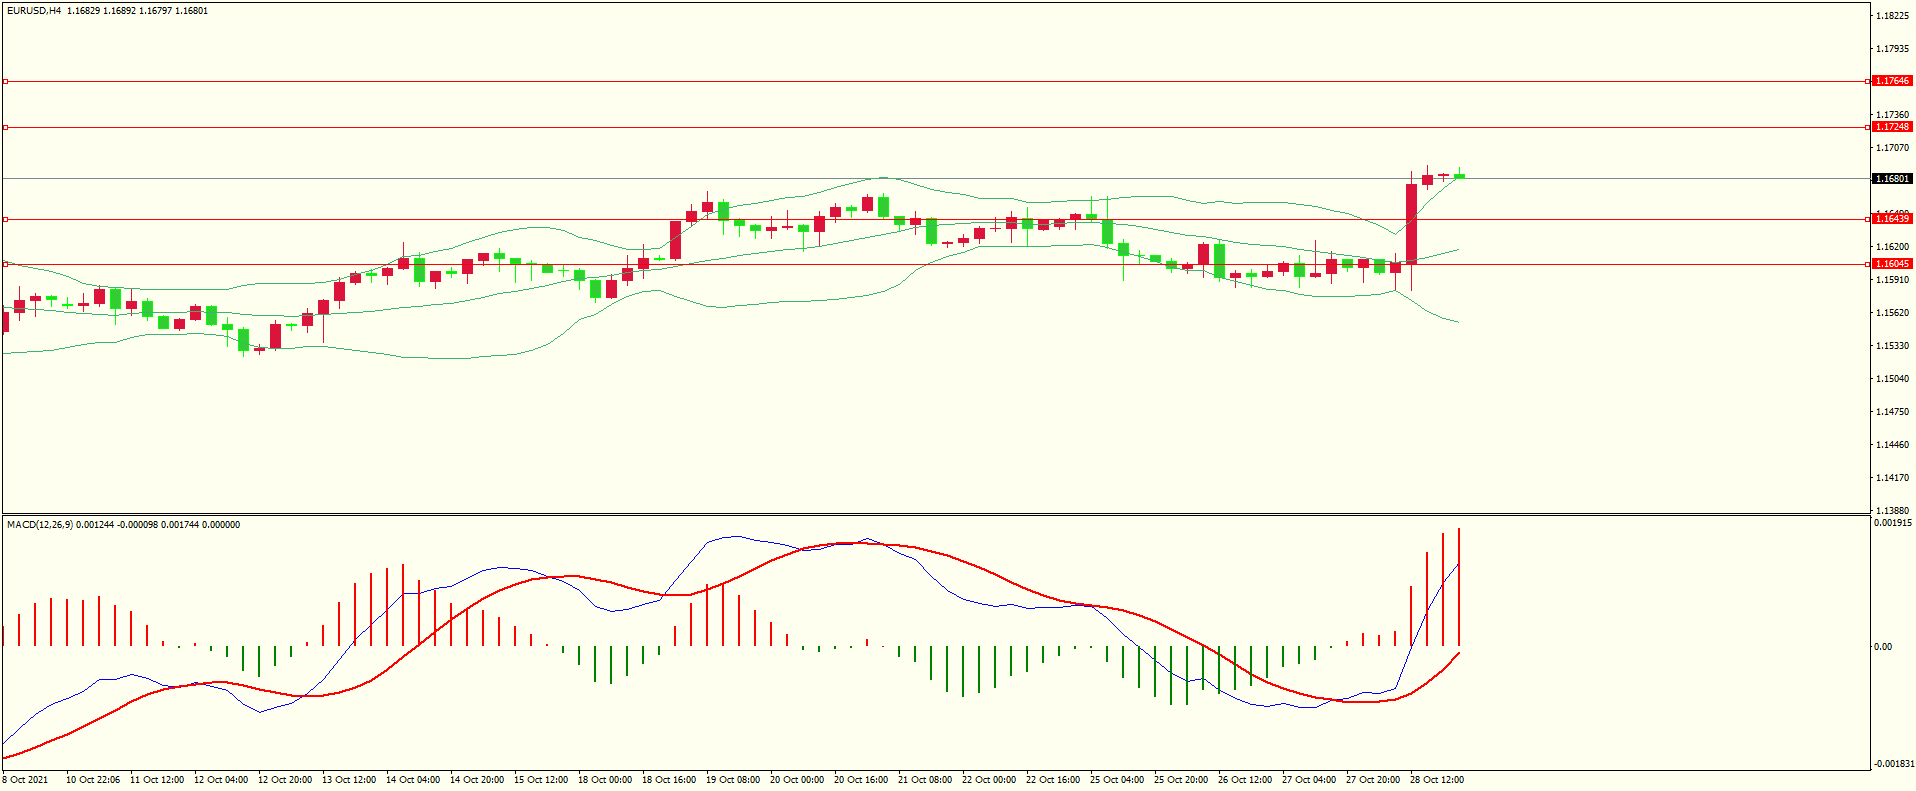Select the 1.17248 horizontal line price tag

click(x=1892, y=127)
